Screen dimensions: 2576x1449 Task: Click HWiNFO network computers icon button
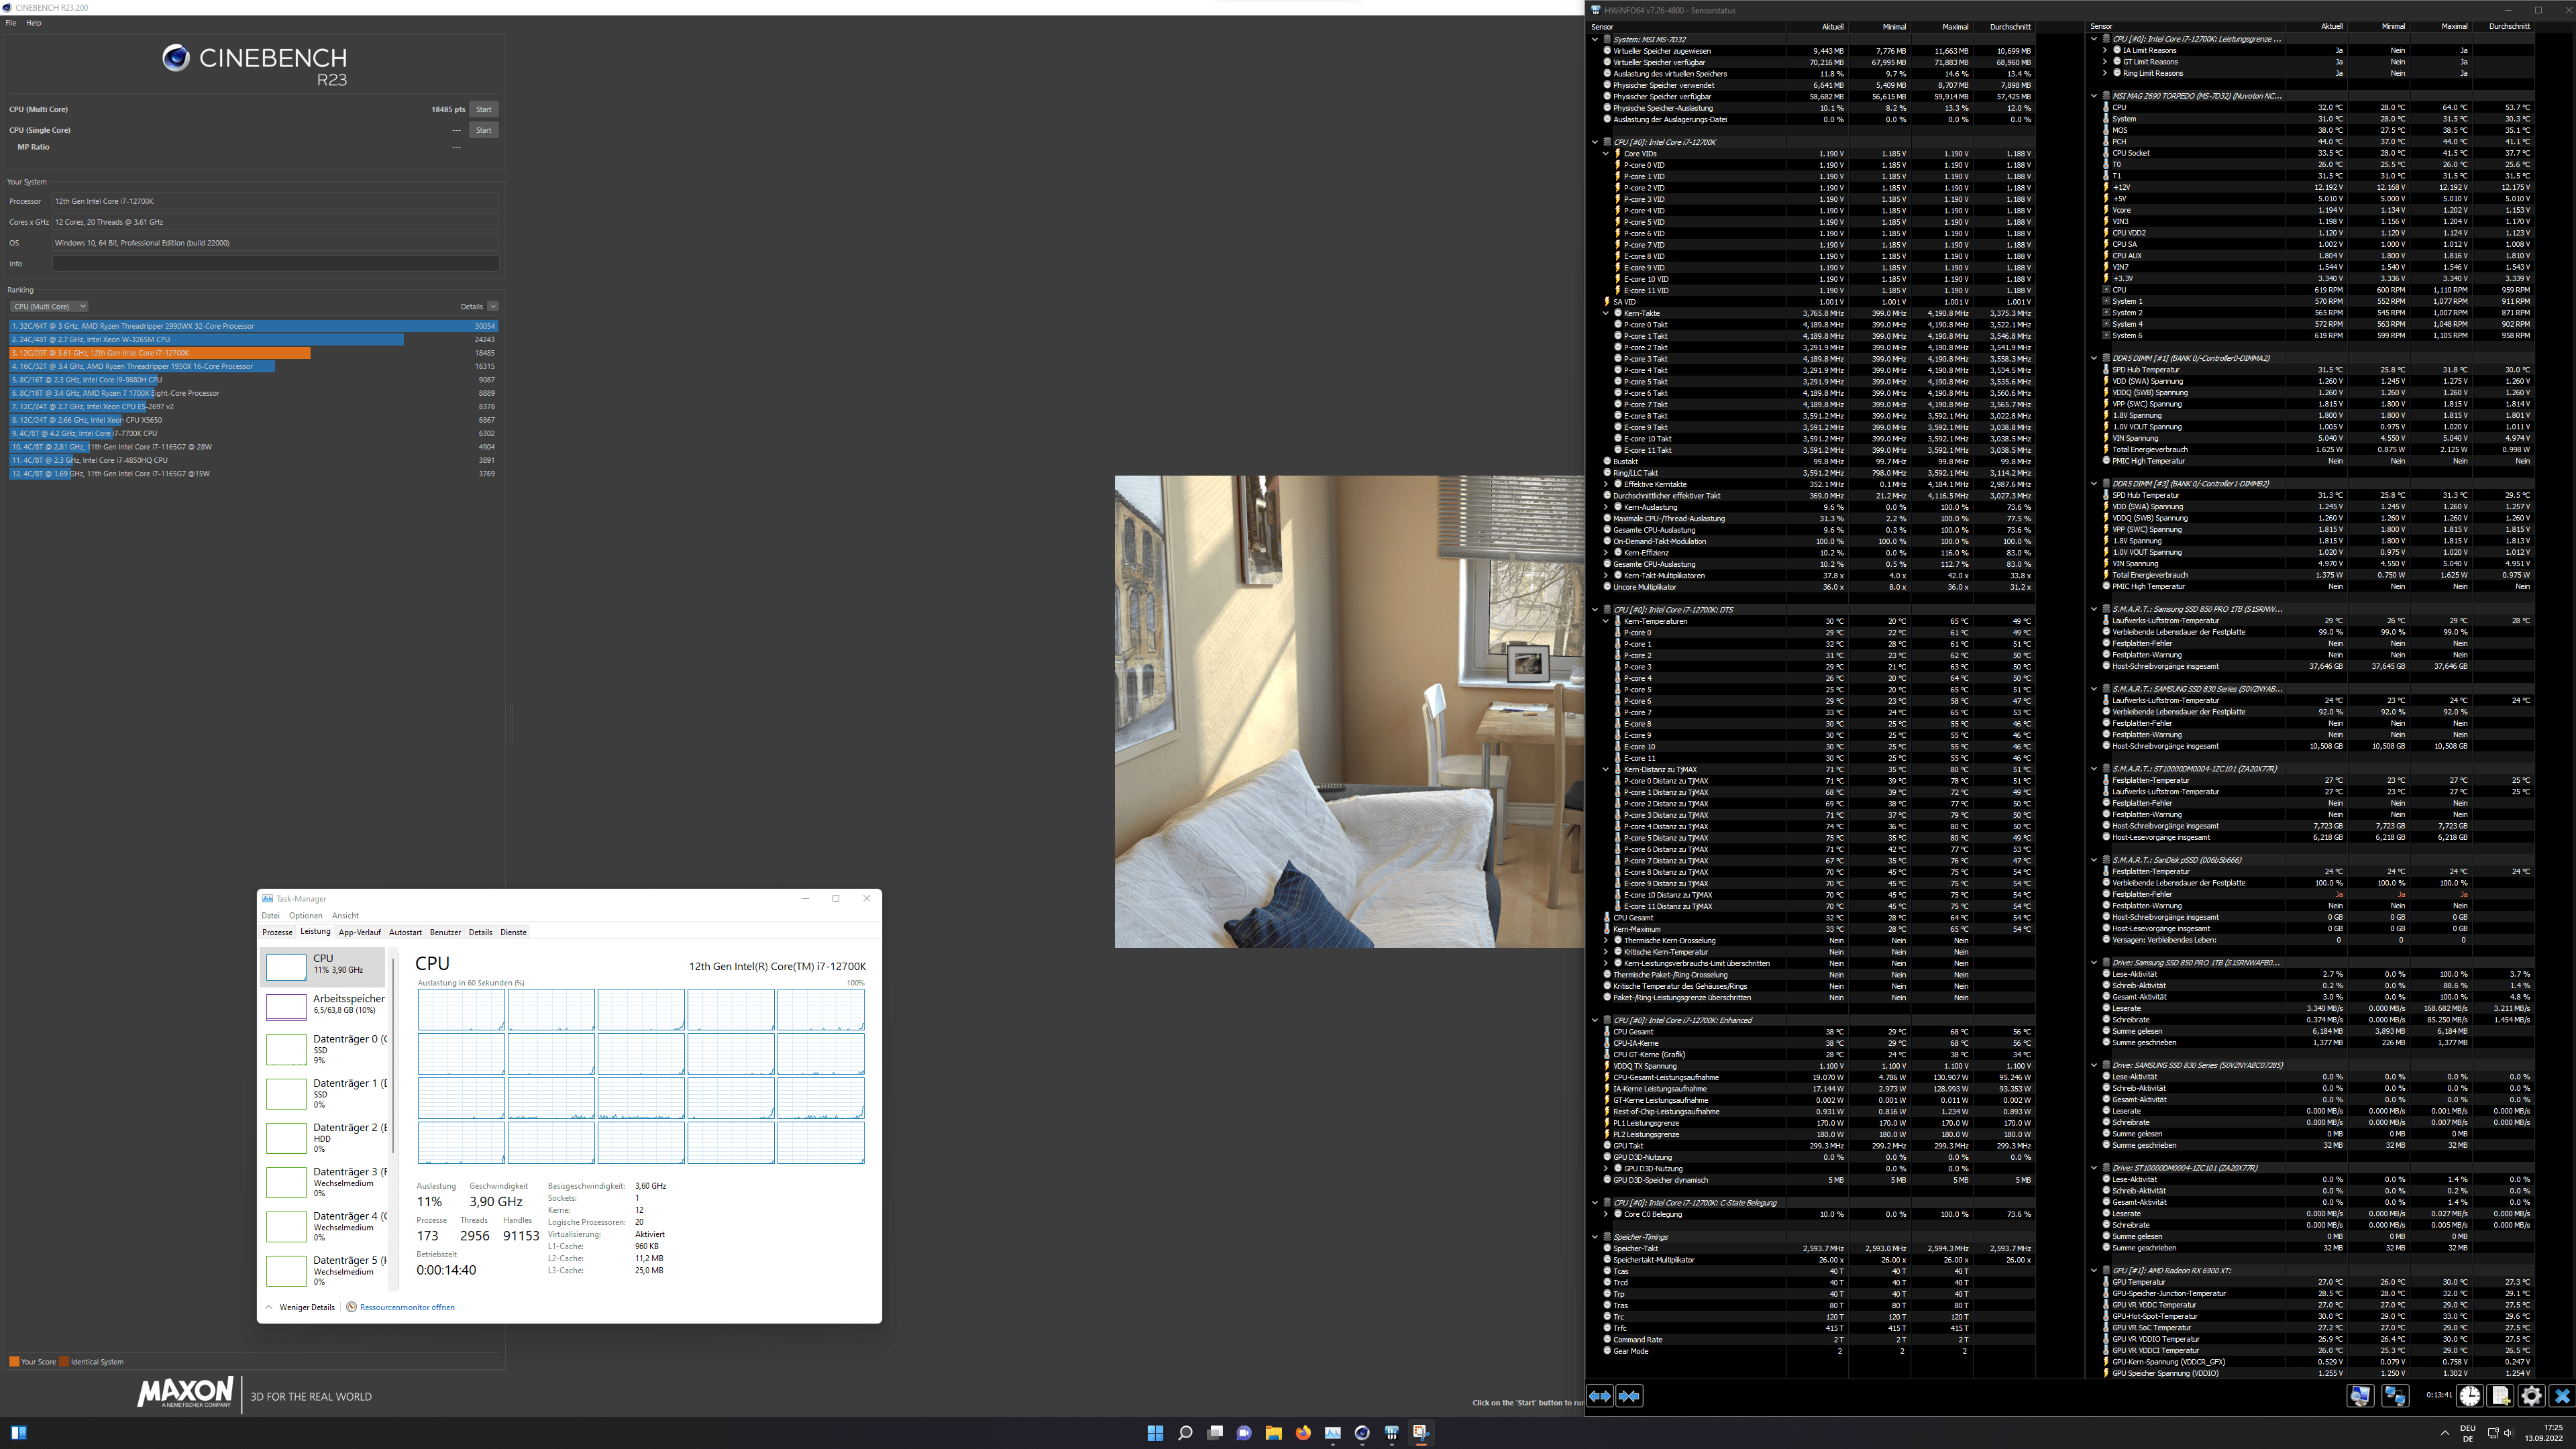[x=2395, y=1396]
